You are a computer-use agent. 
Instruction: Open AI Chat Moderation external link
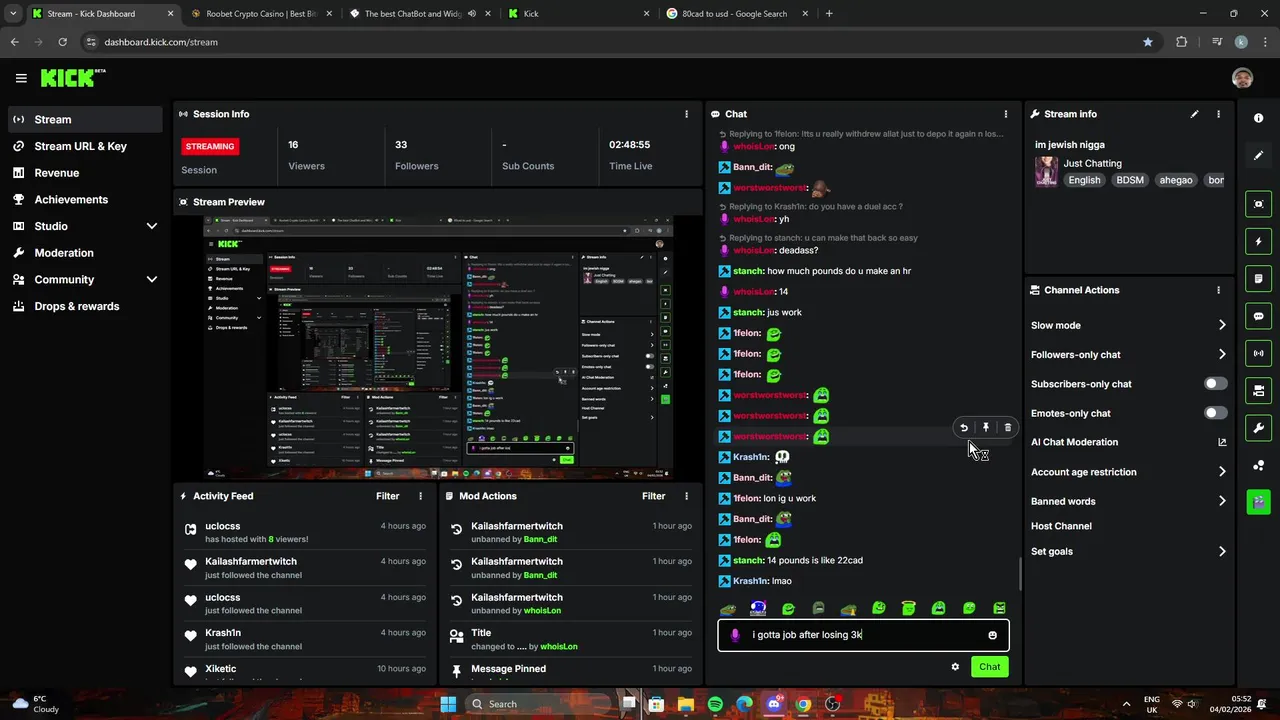tap(1222, 442)
